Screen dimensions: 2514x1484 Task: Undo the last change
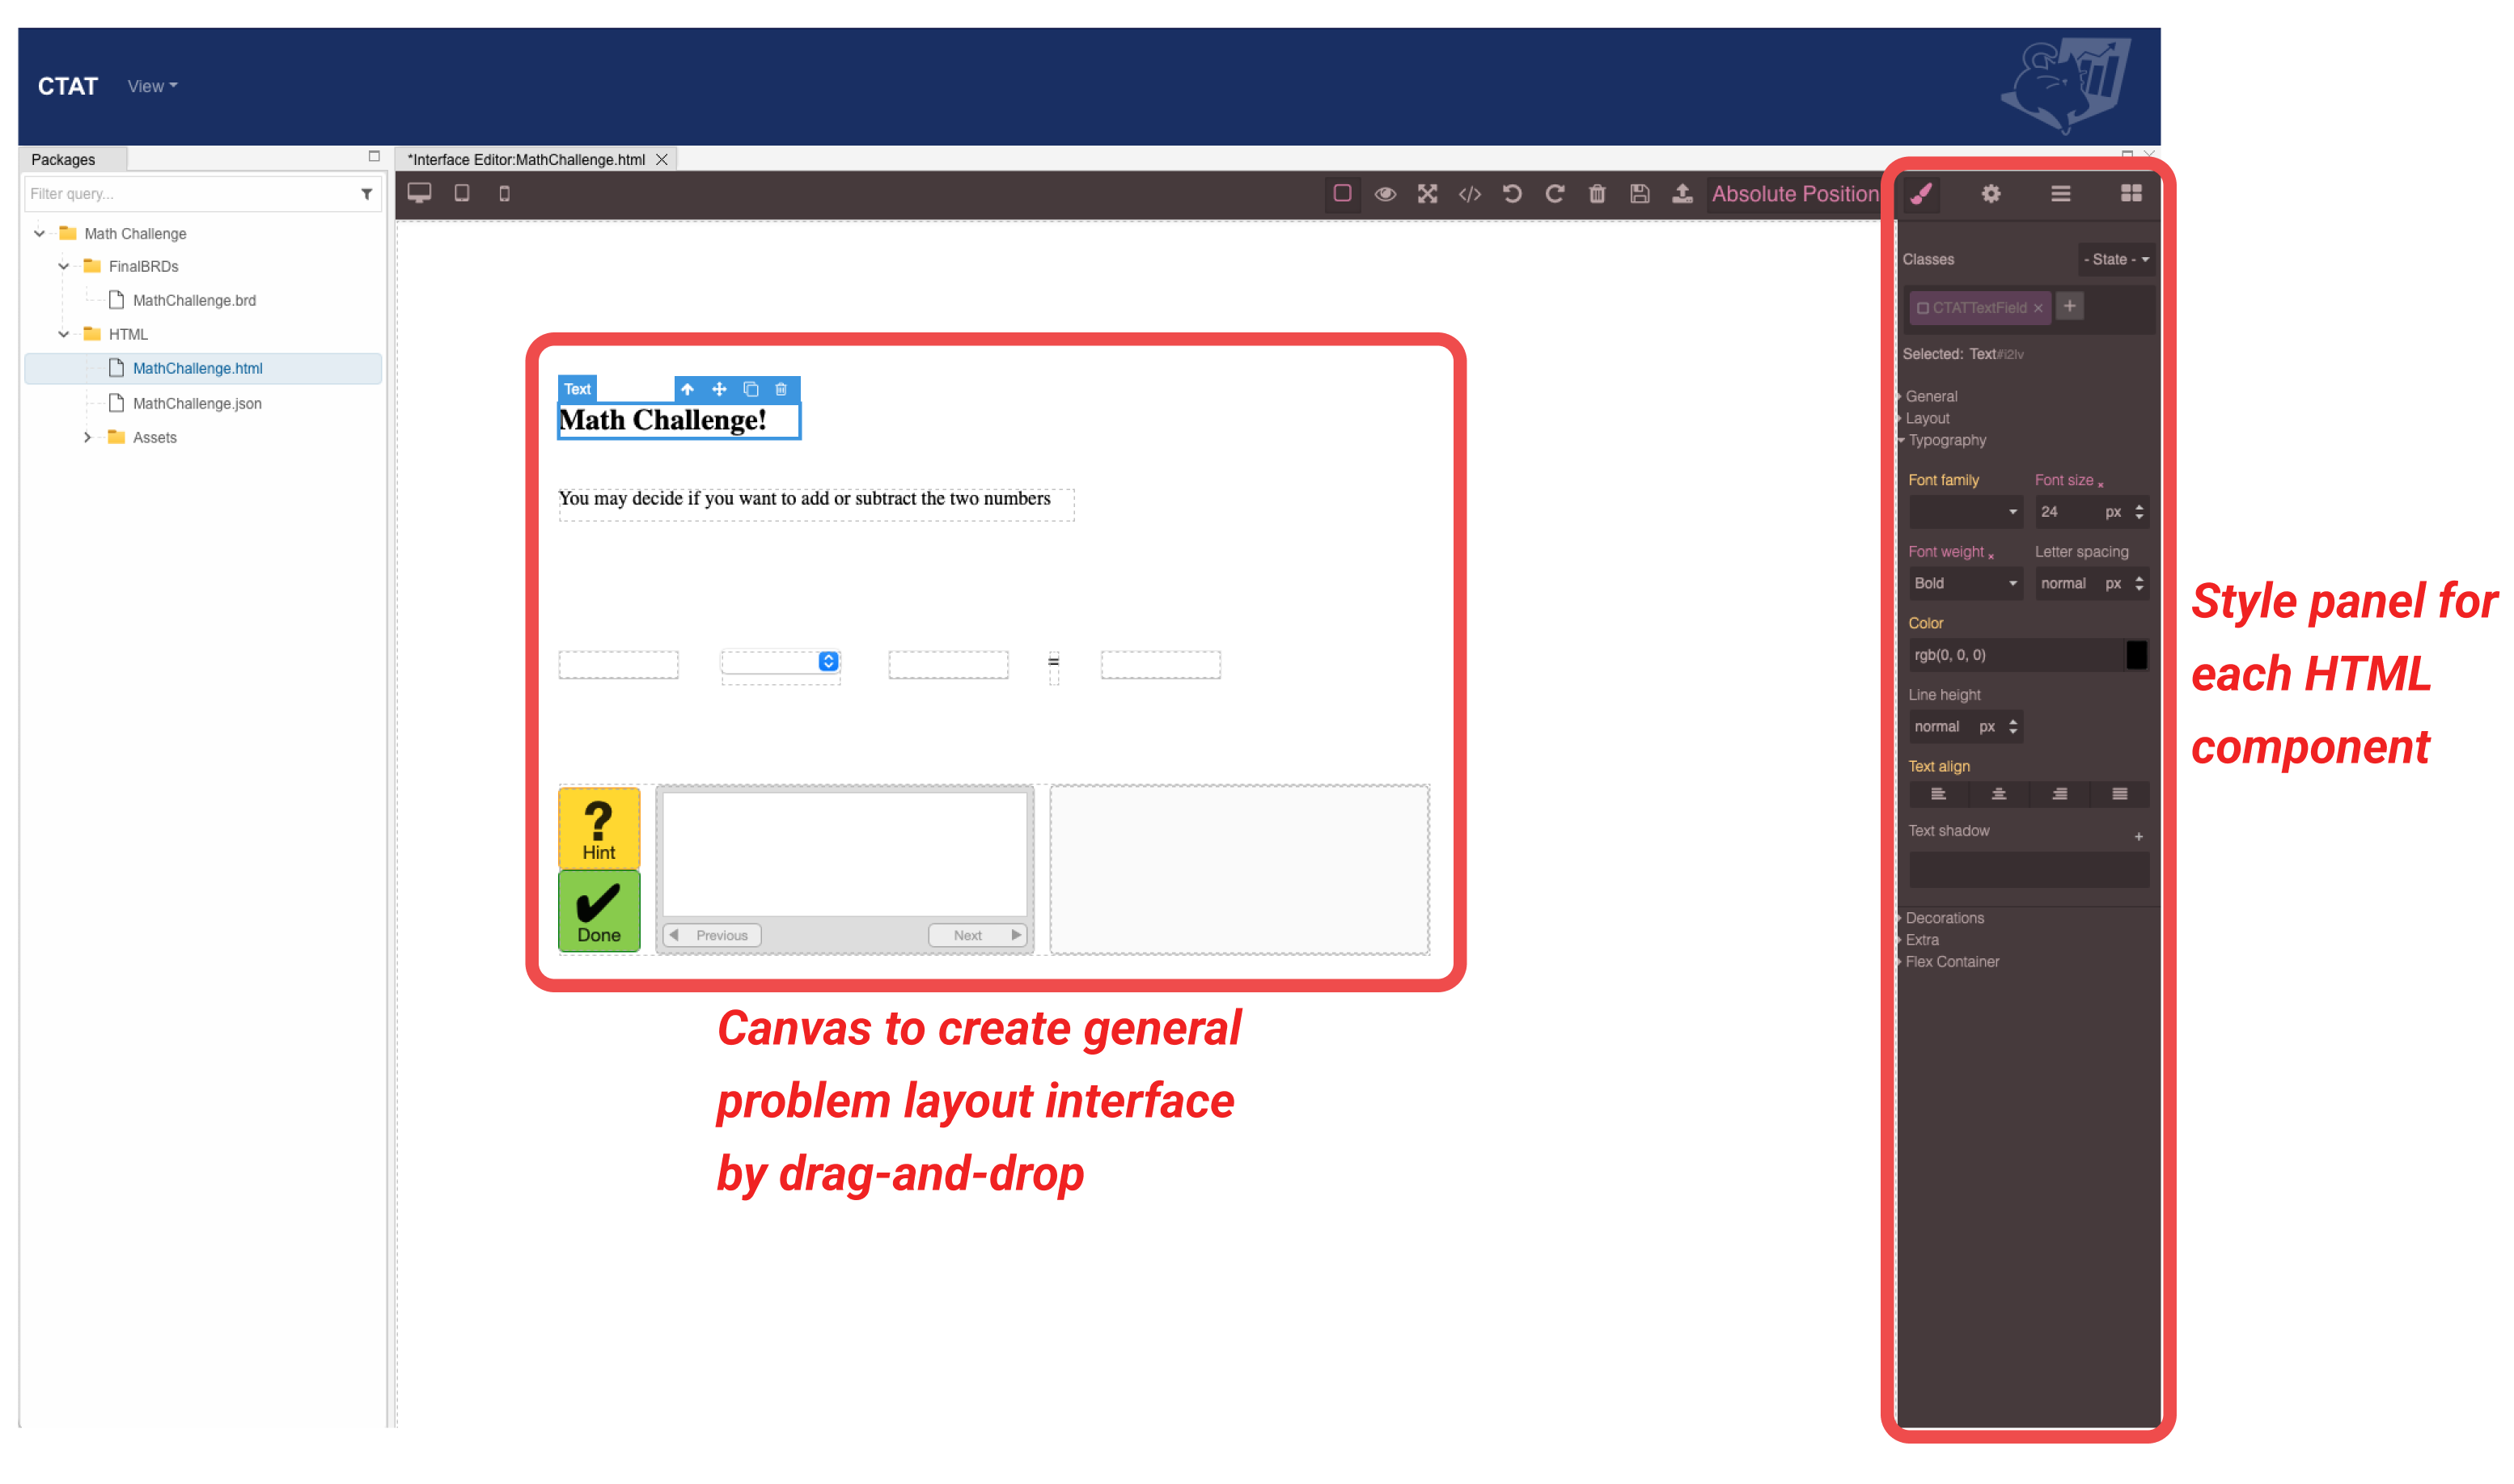pos(1512,194)
